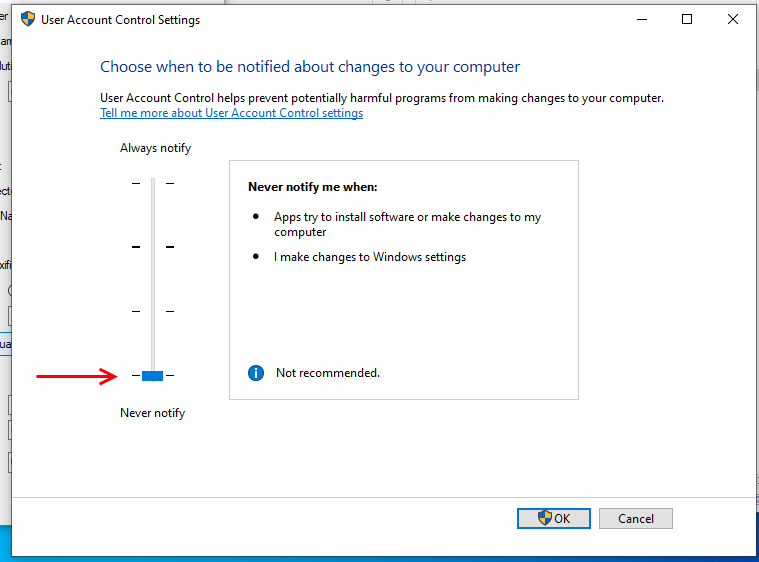Minimize the User Account Control Settings window

[642, 19]
